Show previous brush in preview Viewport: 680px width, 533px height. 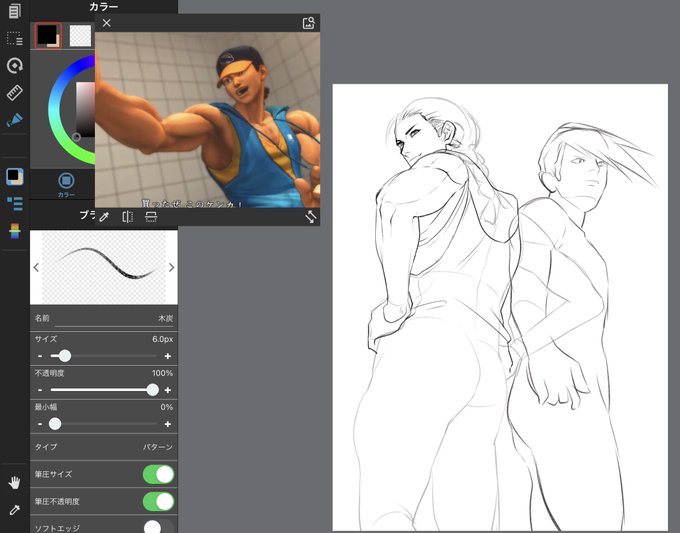(36, 268)
